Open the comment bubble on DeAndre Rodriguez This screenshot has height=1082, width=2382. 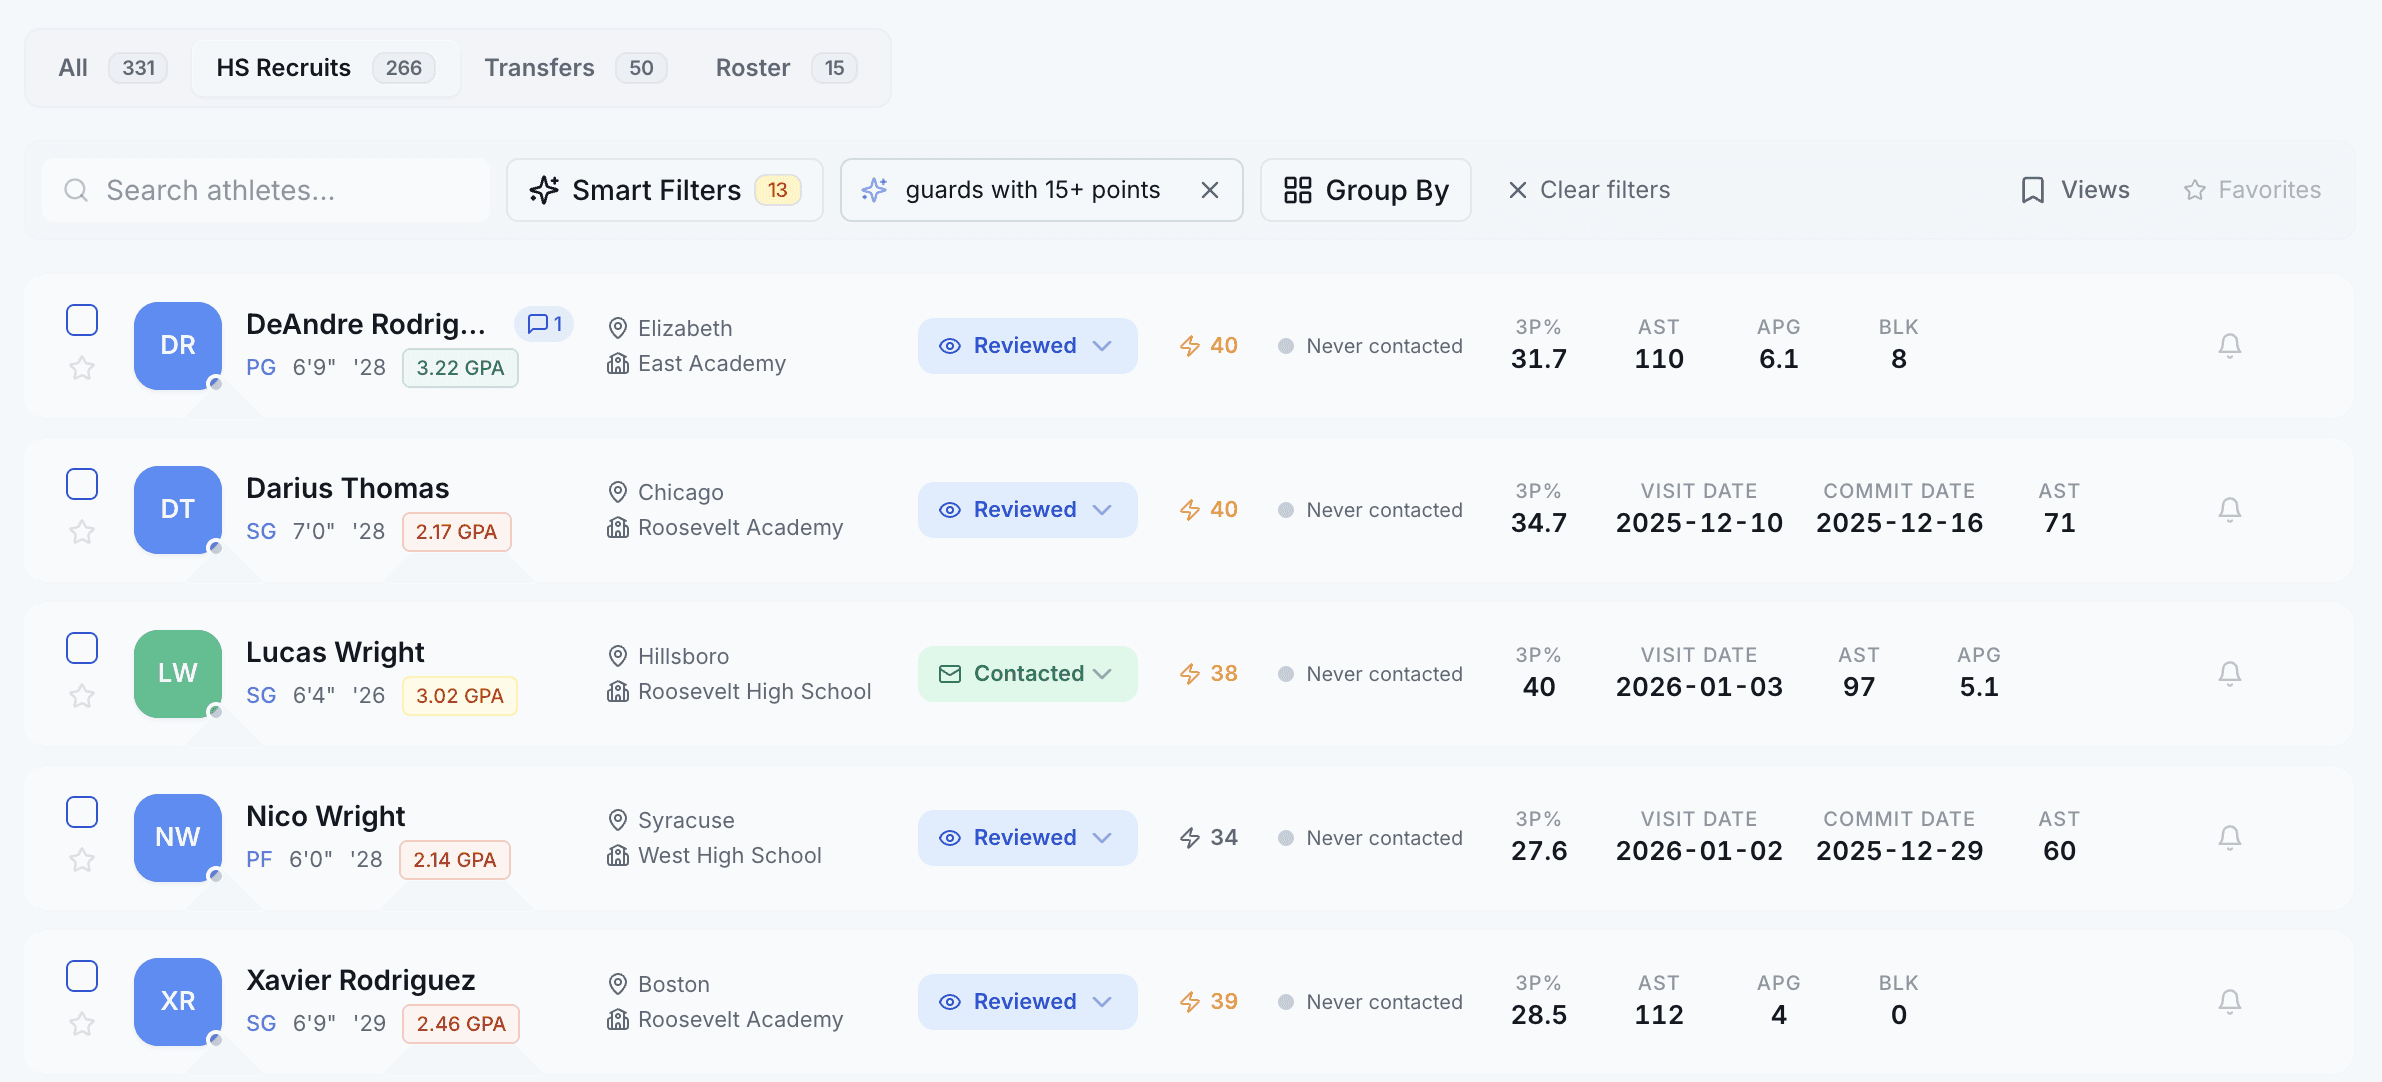point(544,324)
